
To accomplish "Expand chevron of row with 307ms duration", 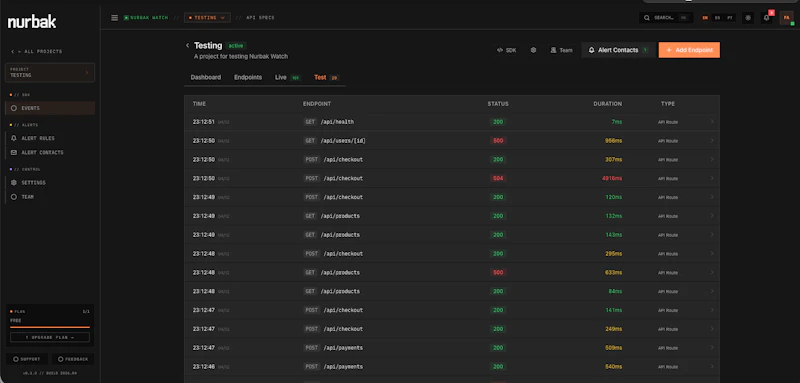I will (712, 160).
